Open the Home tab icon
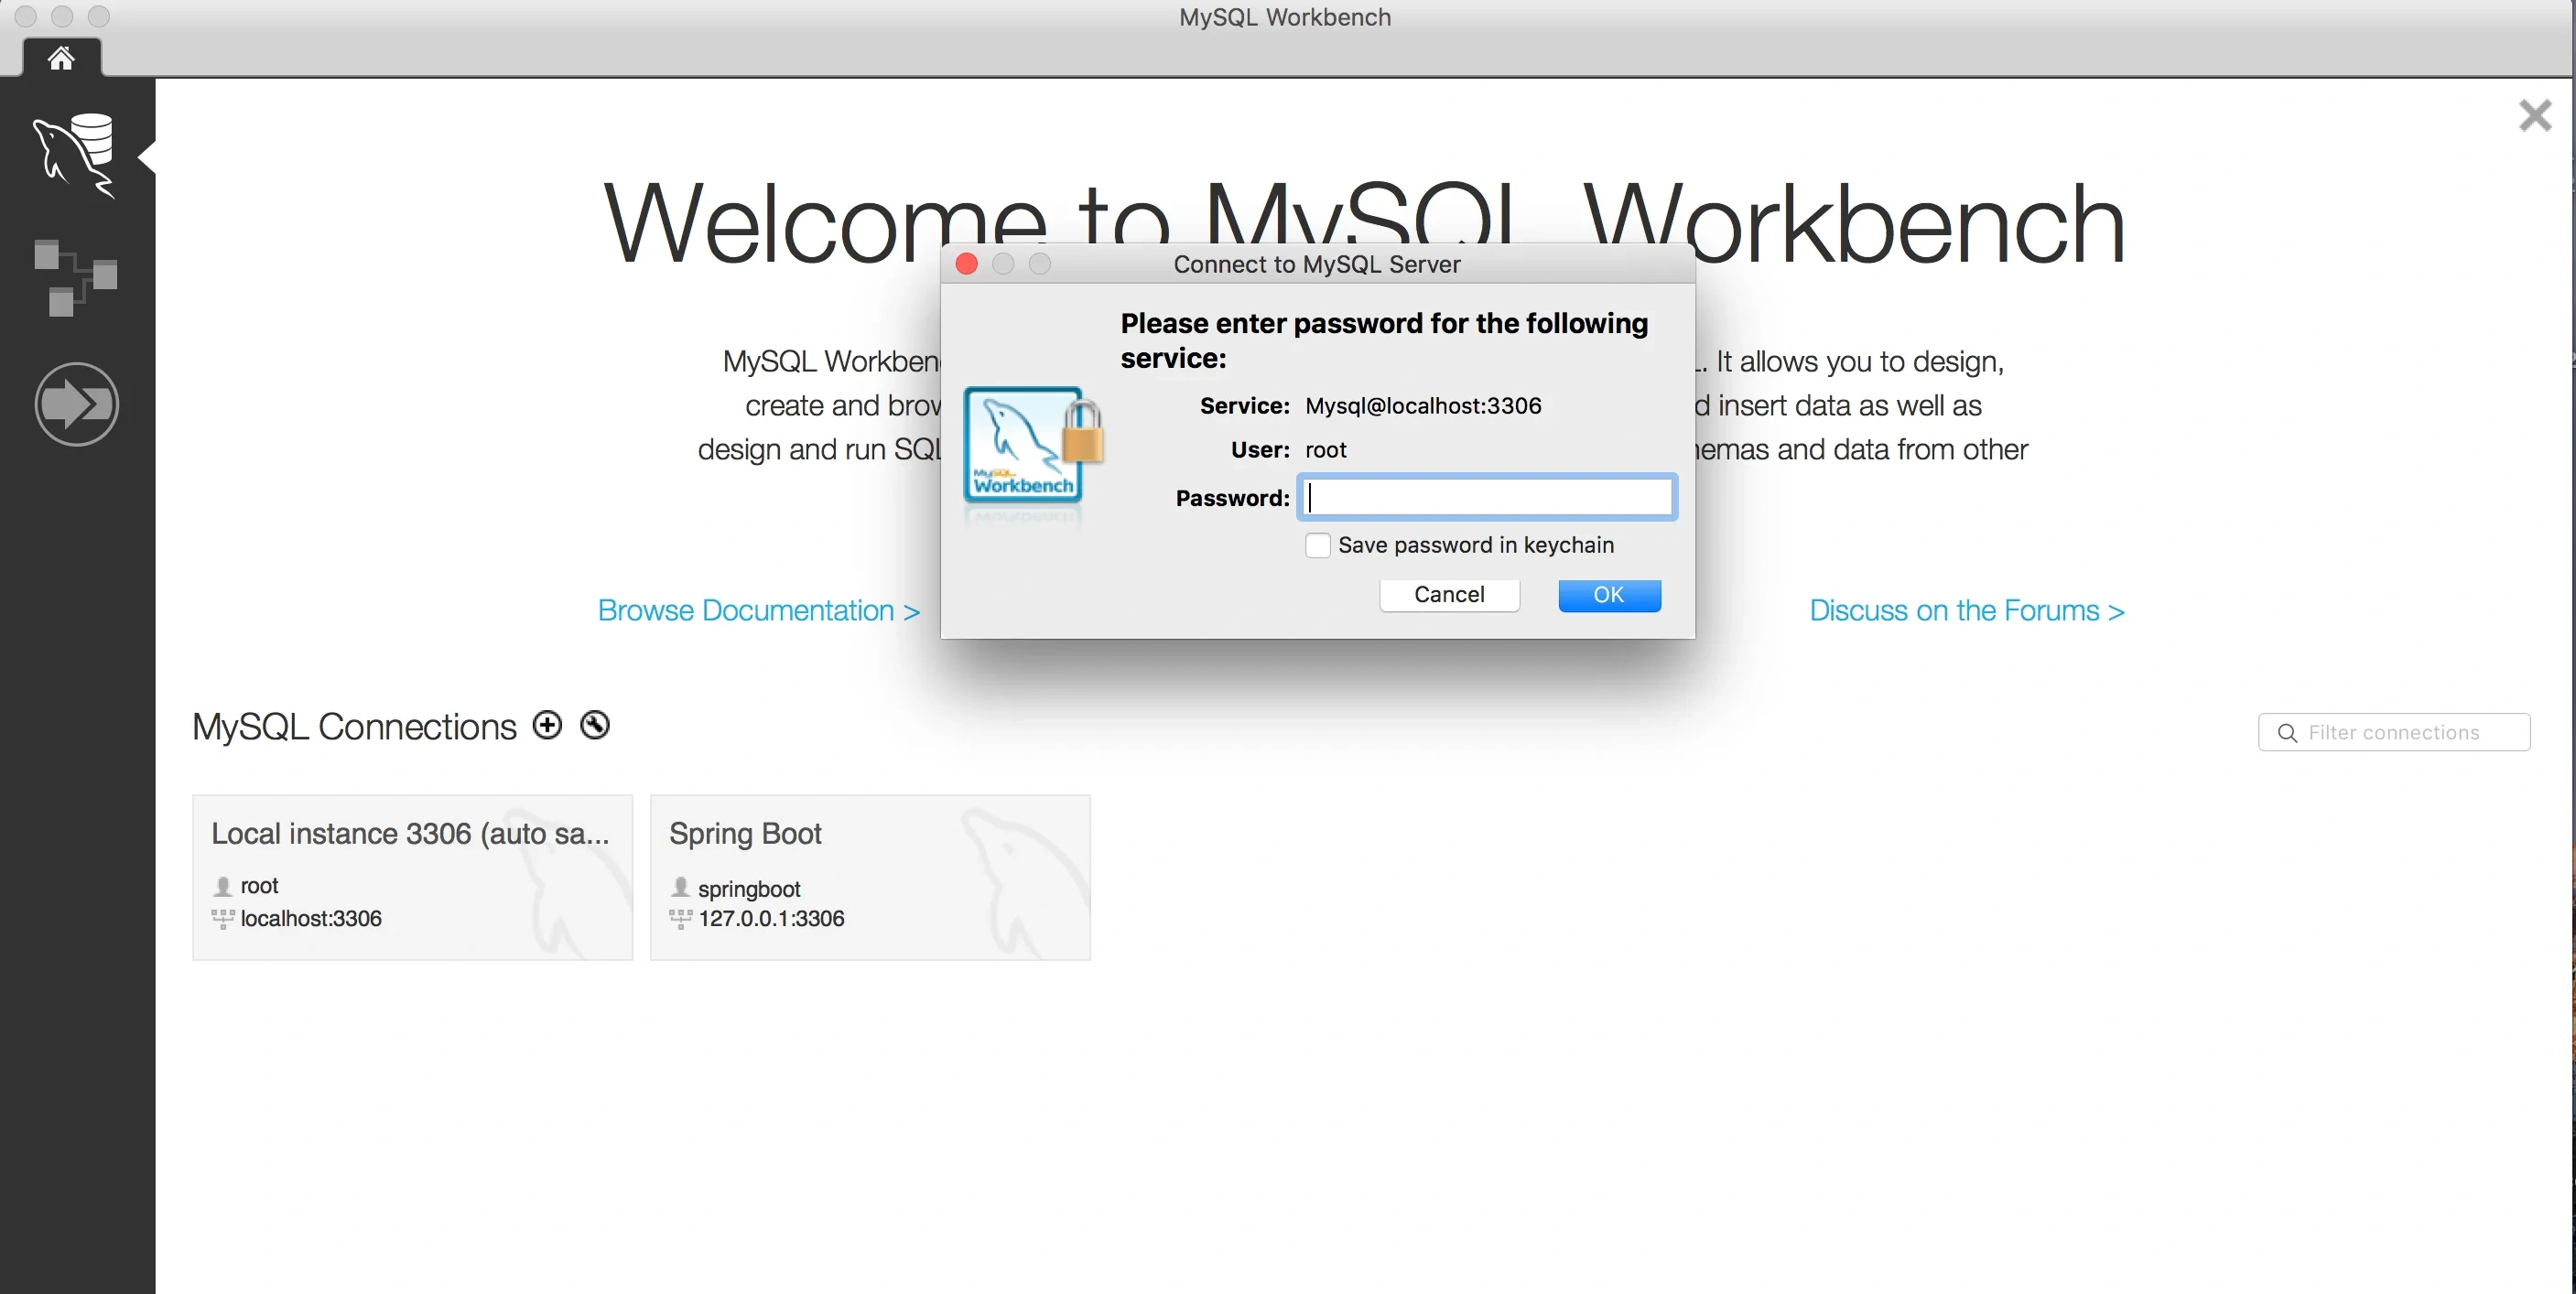This screenshot has height=1294, width=2576. (x=61, y=58)
